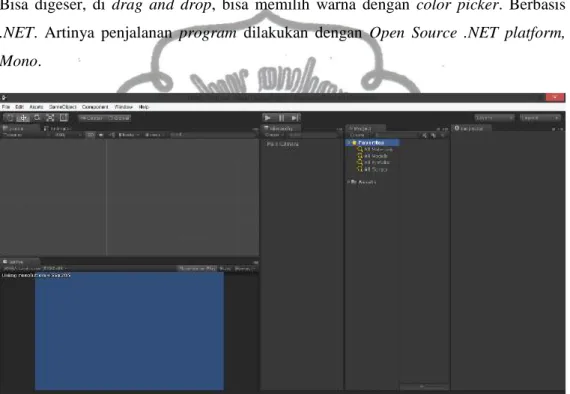Open the Component menu
The width and height of the screenshot is (570, 394).
tap(95, 107)
